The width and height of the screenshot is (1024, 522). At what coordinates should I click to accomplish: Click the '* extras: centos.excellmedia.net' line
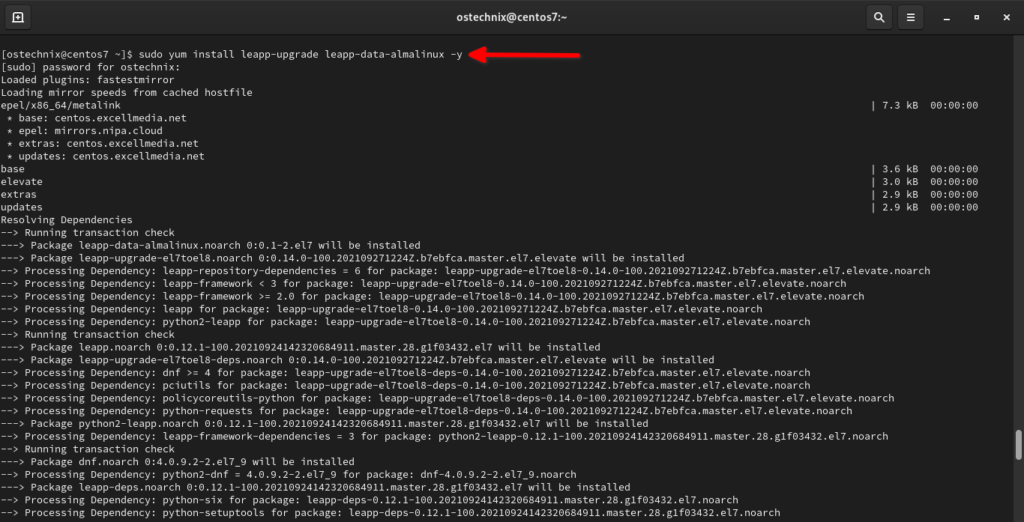click(103, 144)
